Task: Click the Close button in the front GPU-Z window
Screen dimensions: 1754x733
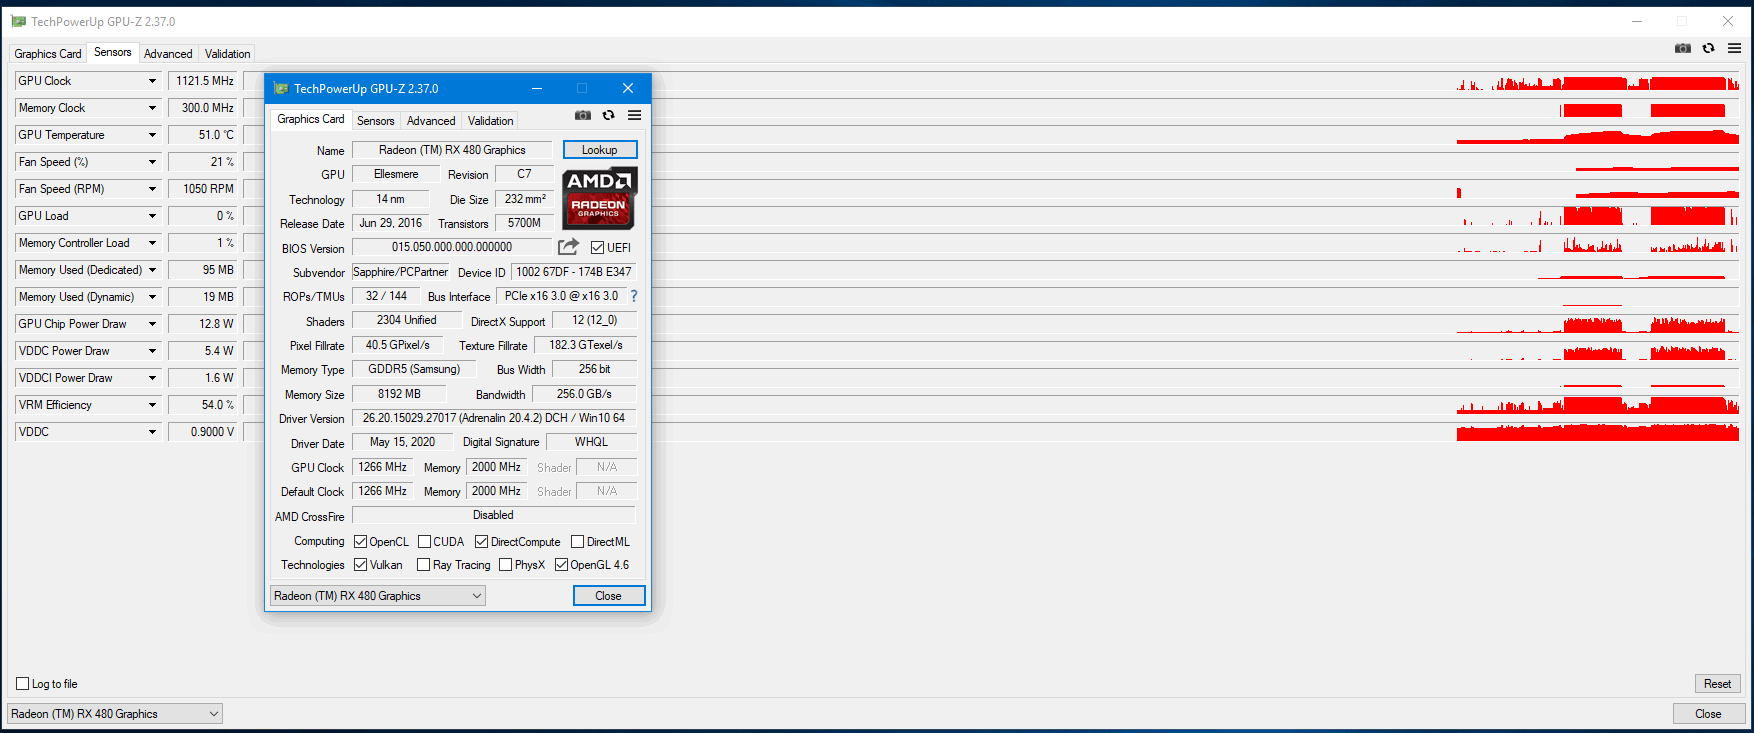Action: [608, 596]
